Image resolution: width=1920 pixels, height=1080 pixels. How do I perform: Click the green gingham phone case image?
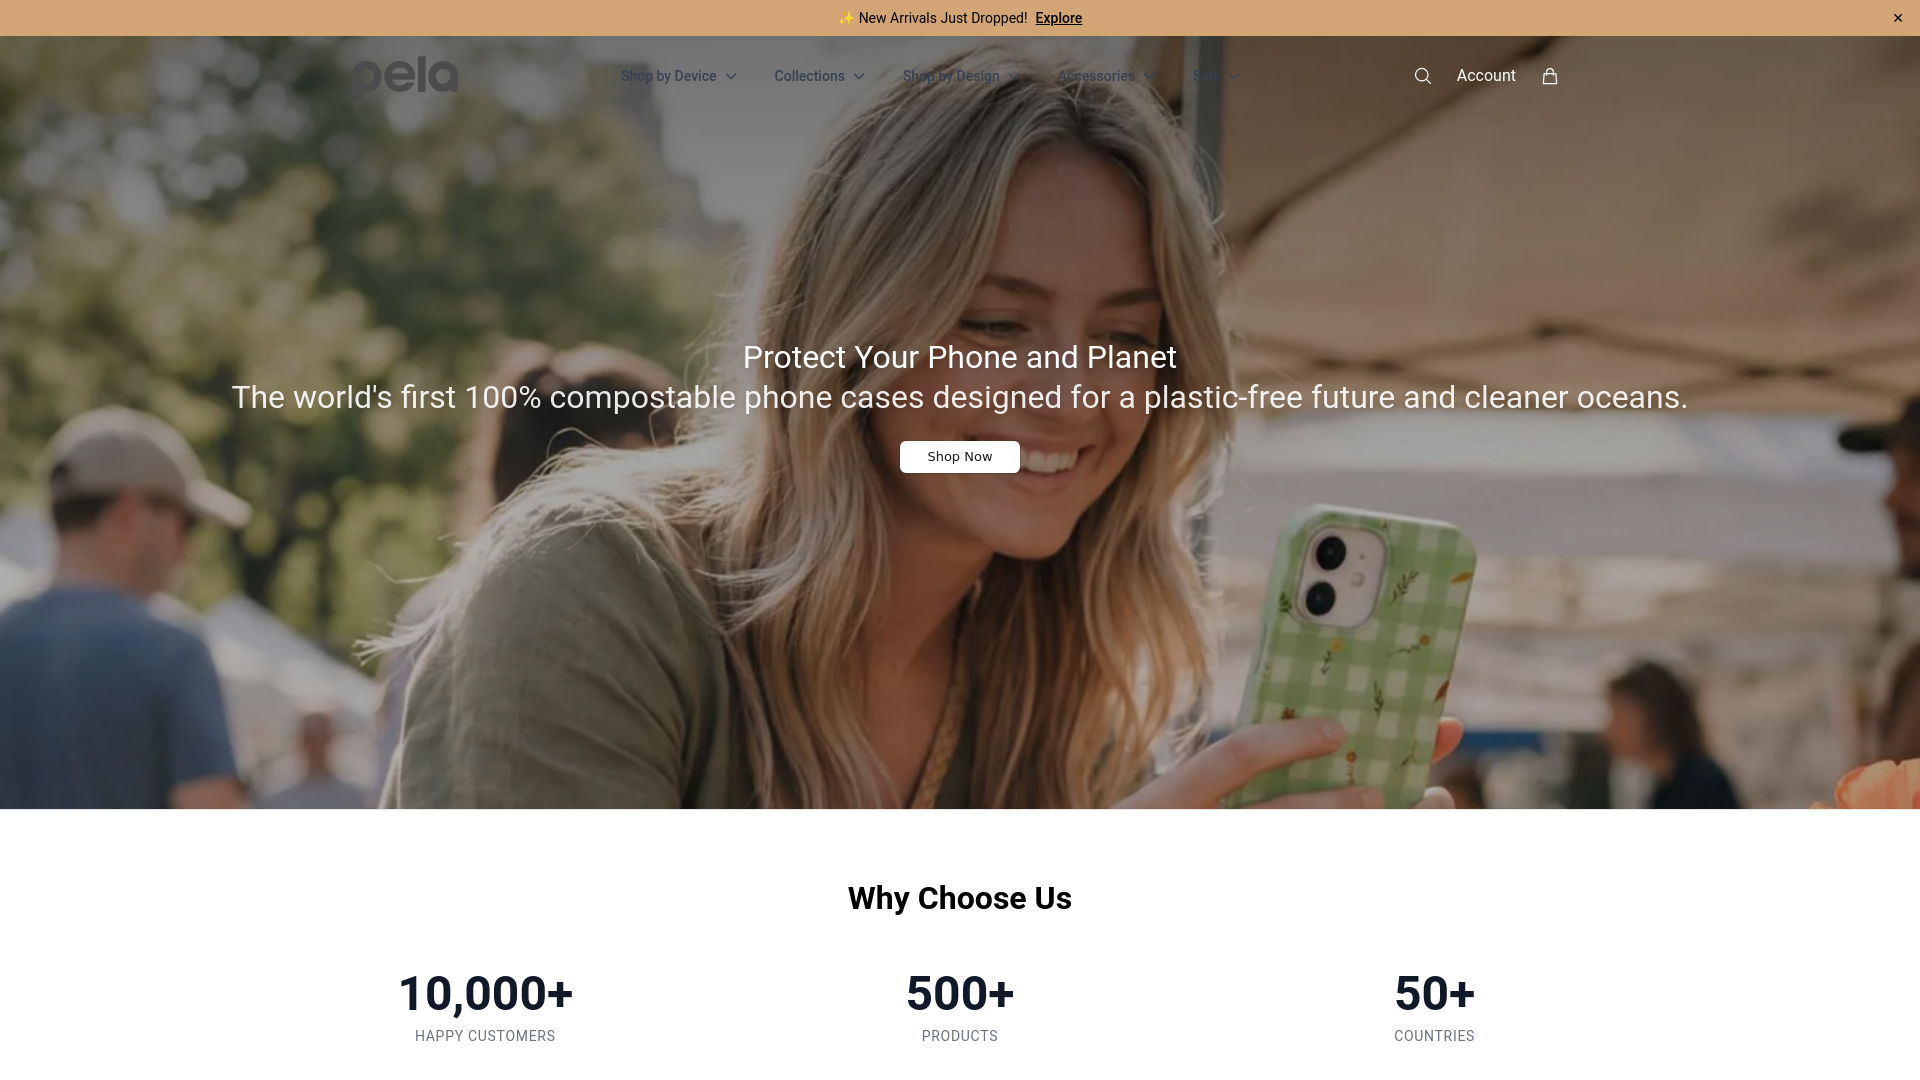[x=1355, y=650]
